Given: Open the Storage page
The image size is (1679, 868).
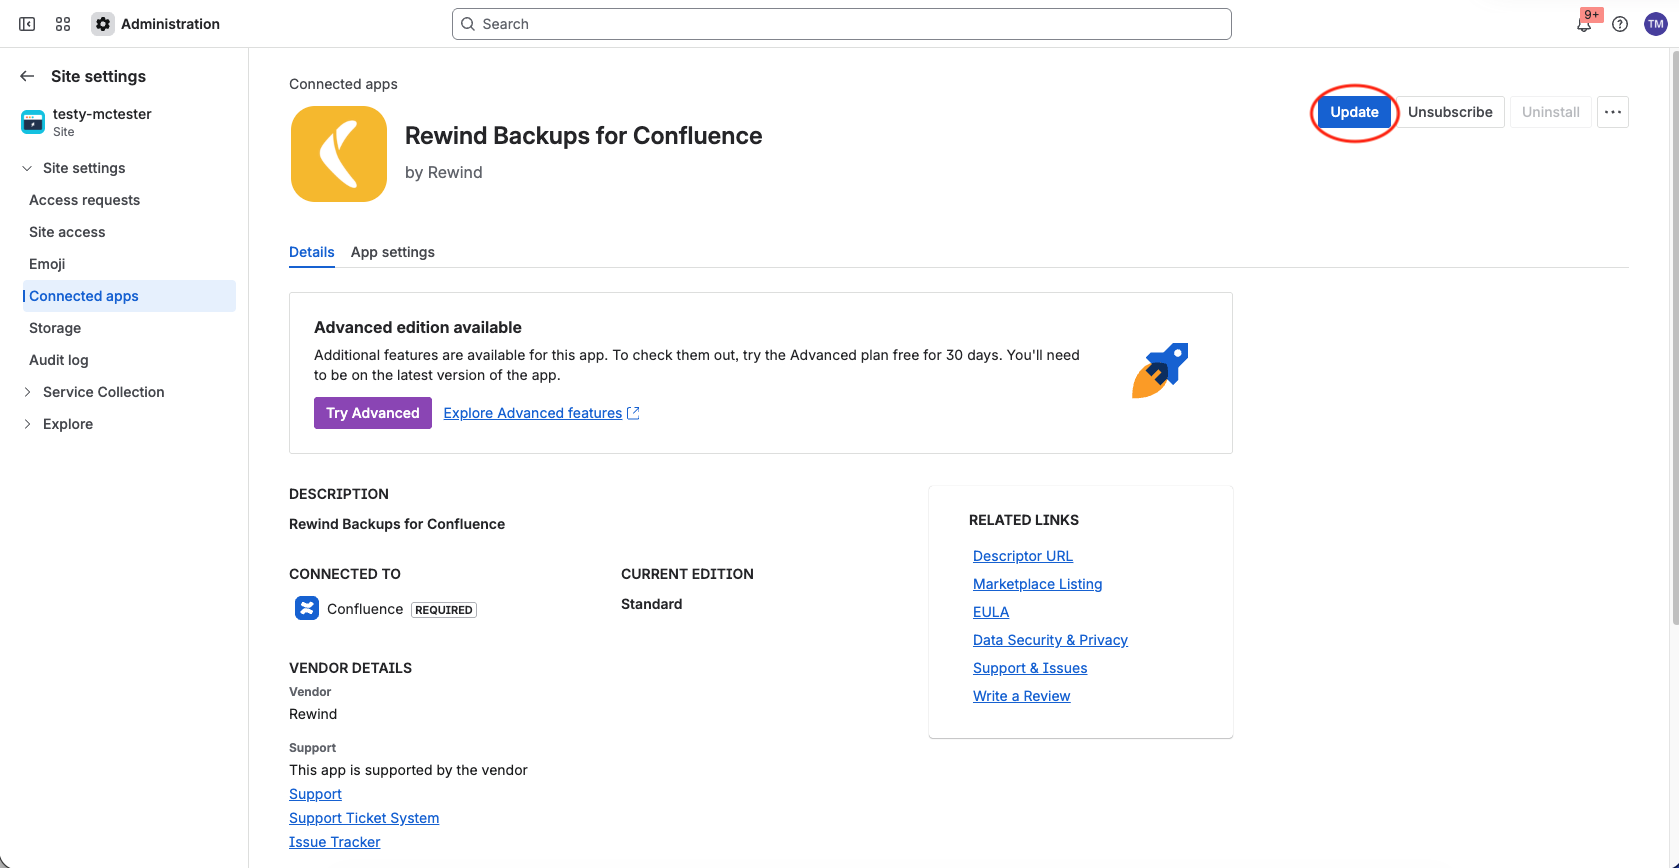Looking at the screenshot, I should (x=55, y=328).
